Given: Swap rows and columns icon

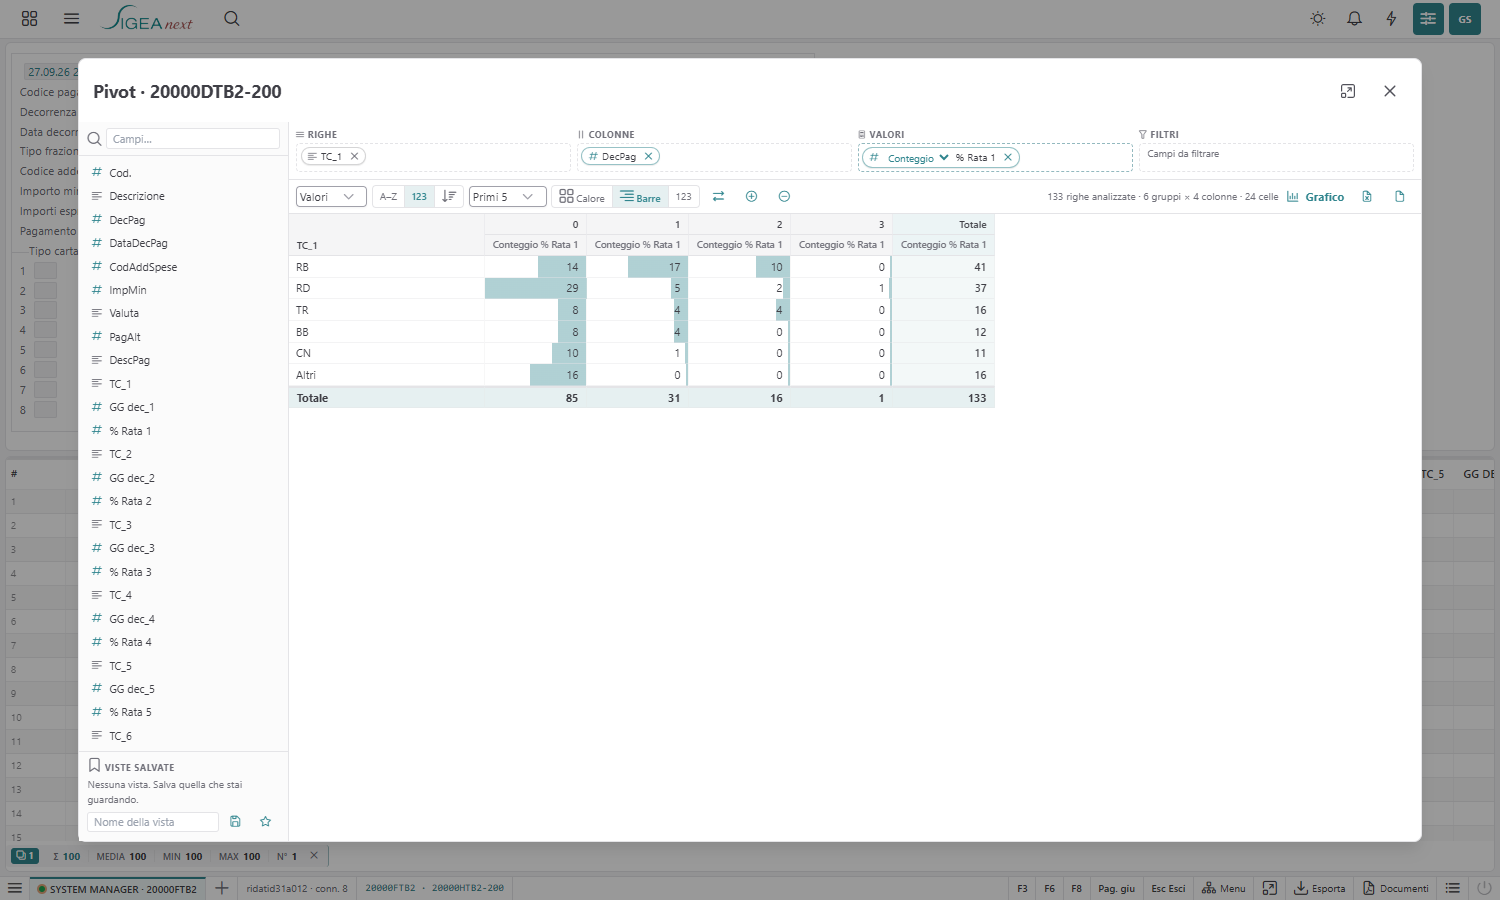Looking at the screenshot, I should (718, 196).
